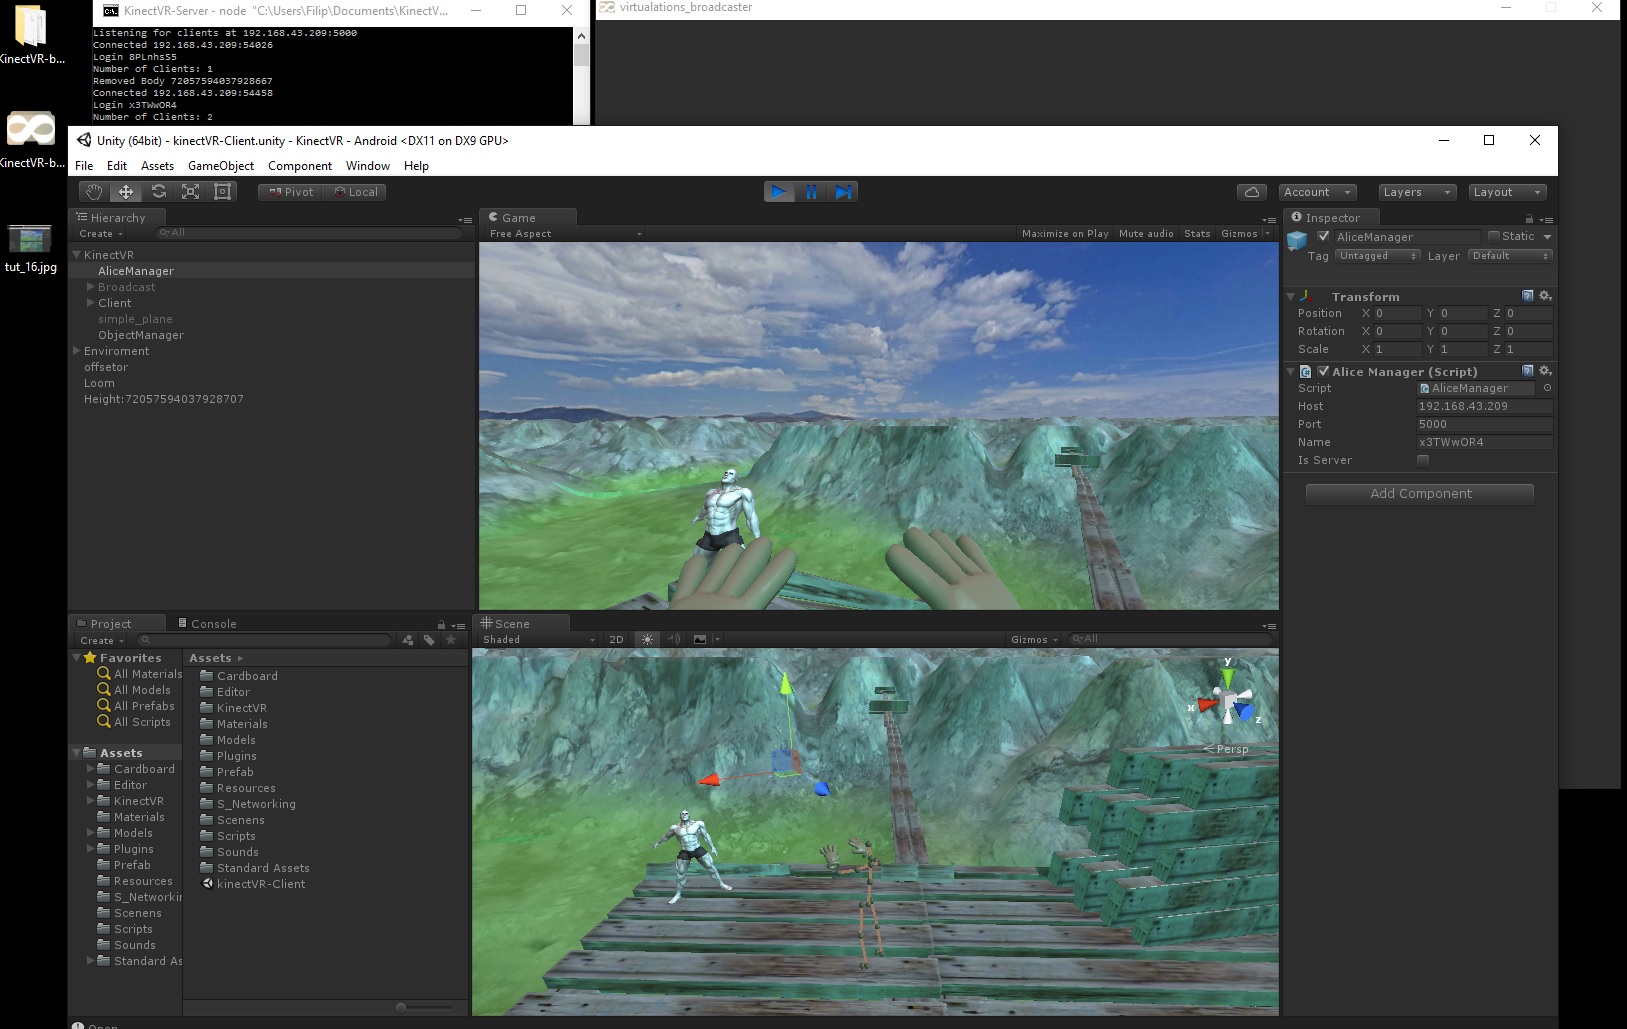
Task: Click the Host input field
Action: click(x=1483, y=406)
